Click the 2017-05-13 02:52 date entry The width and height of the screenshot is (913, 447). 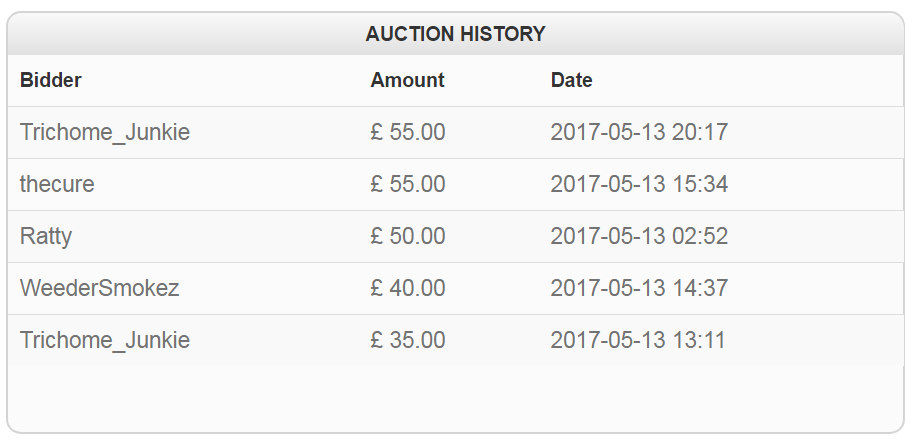pos(639,236)
